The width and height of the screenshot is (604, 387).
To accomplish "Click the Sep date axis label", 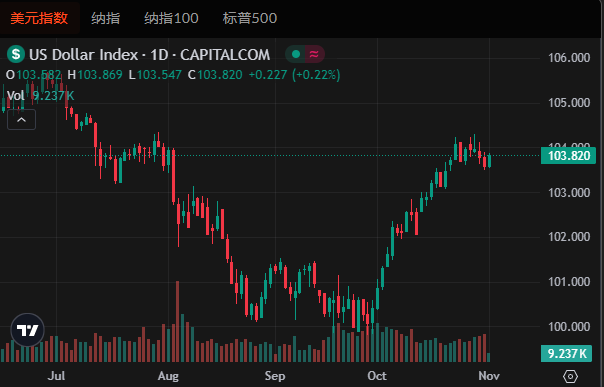I will [275, 376].
